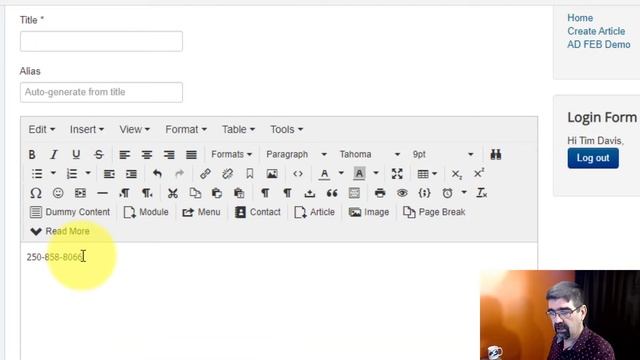This screenshot has width=640, height=360.
Task: Align text left
Action: pyautogui.click(x=124, y=154)
